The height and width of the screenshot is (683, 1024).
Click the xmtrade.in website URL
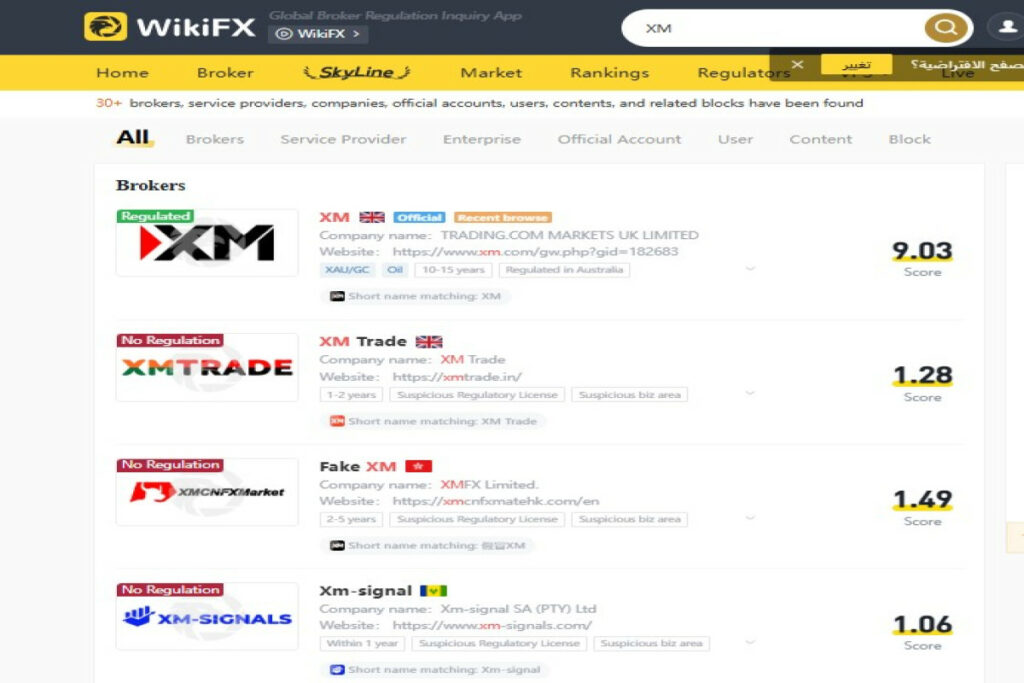457,377
